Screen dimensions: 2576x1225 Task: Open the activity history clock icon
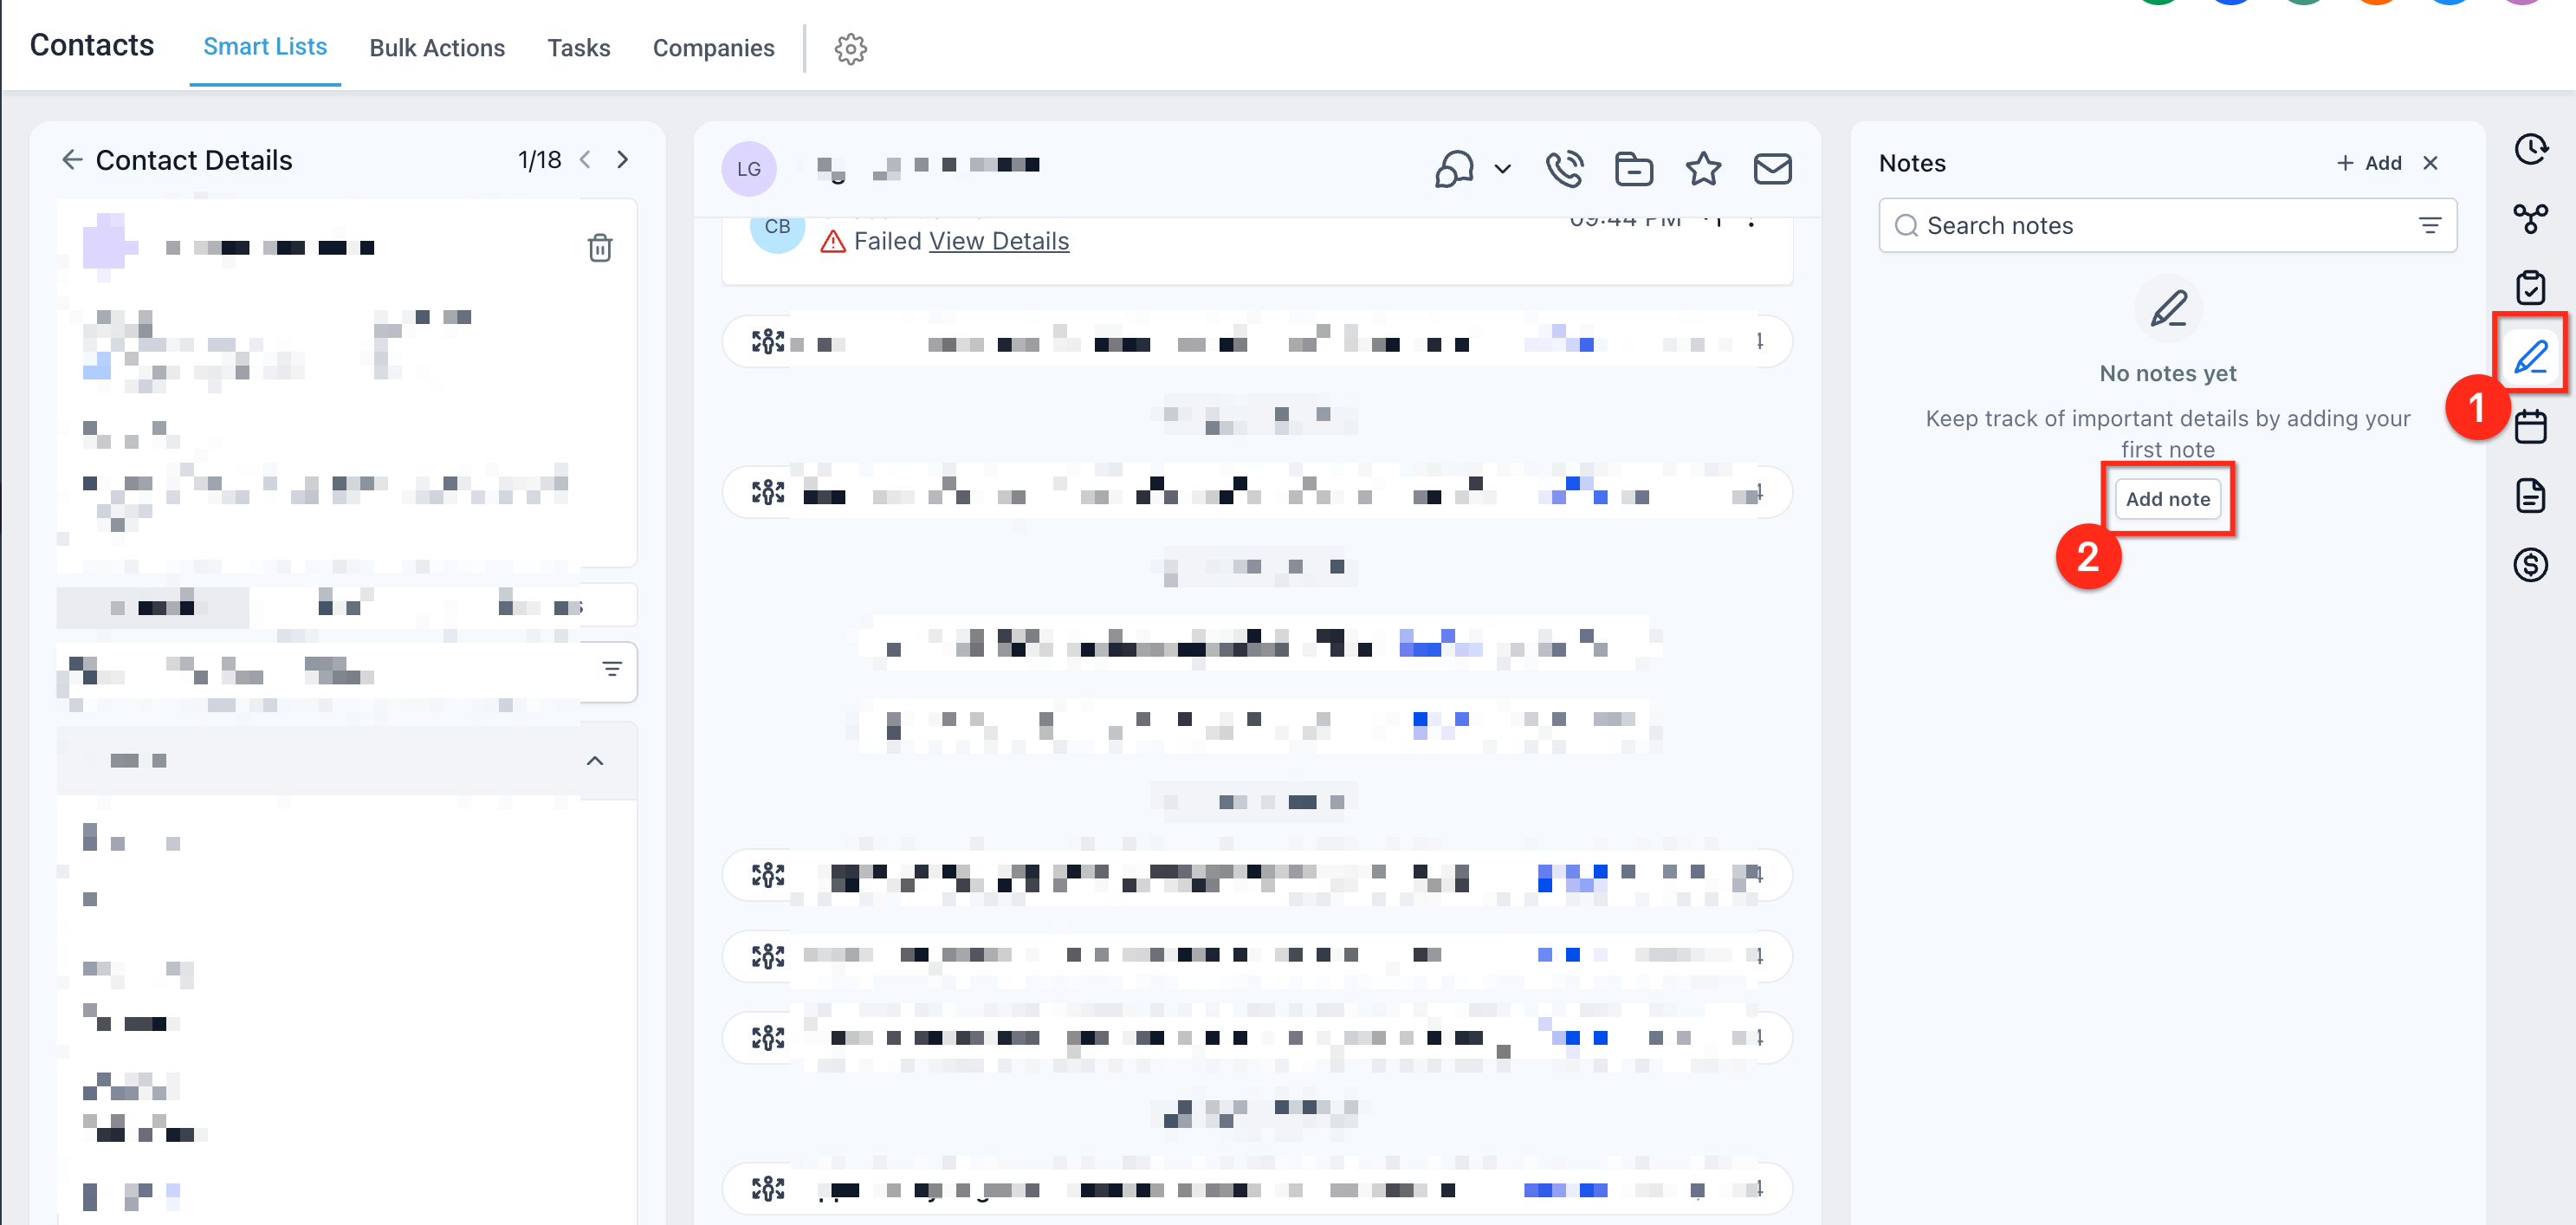pyautogui.click(x=2530, y=149)
